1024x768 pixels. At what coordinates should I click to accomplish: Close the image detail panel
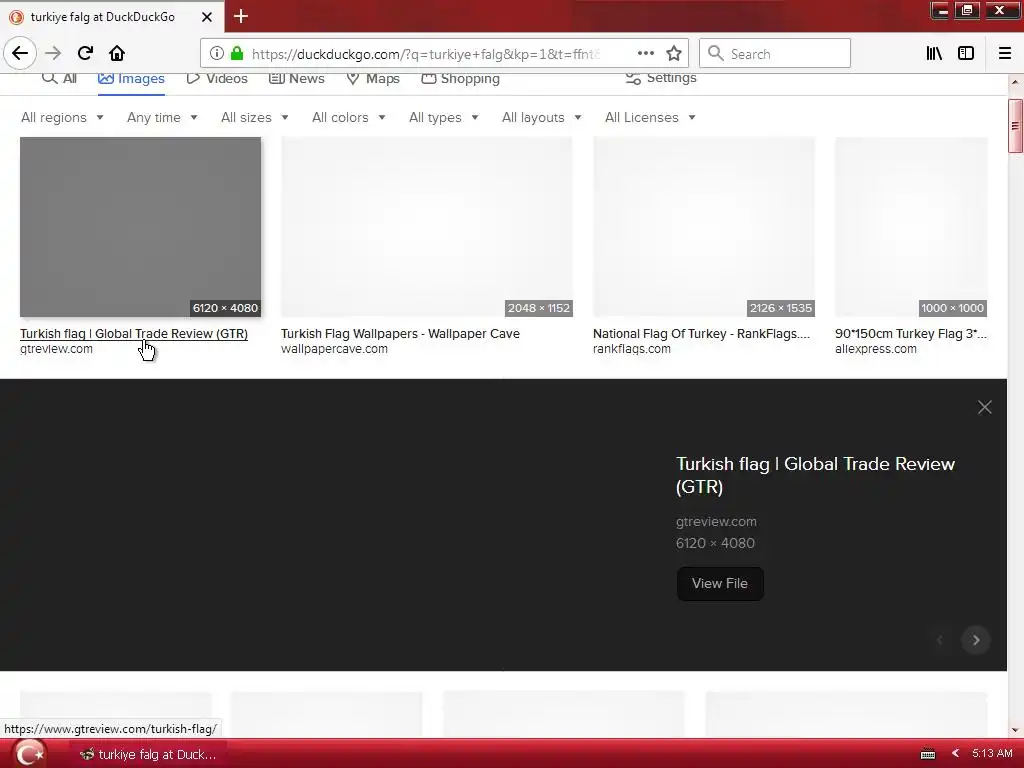pos(984,407)
